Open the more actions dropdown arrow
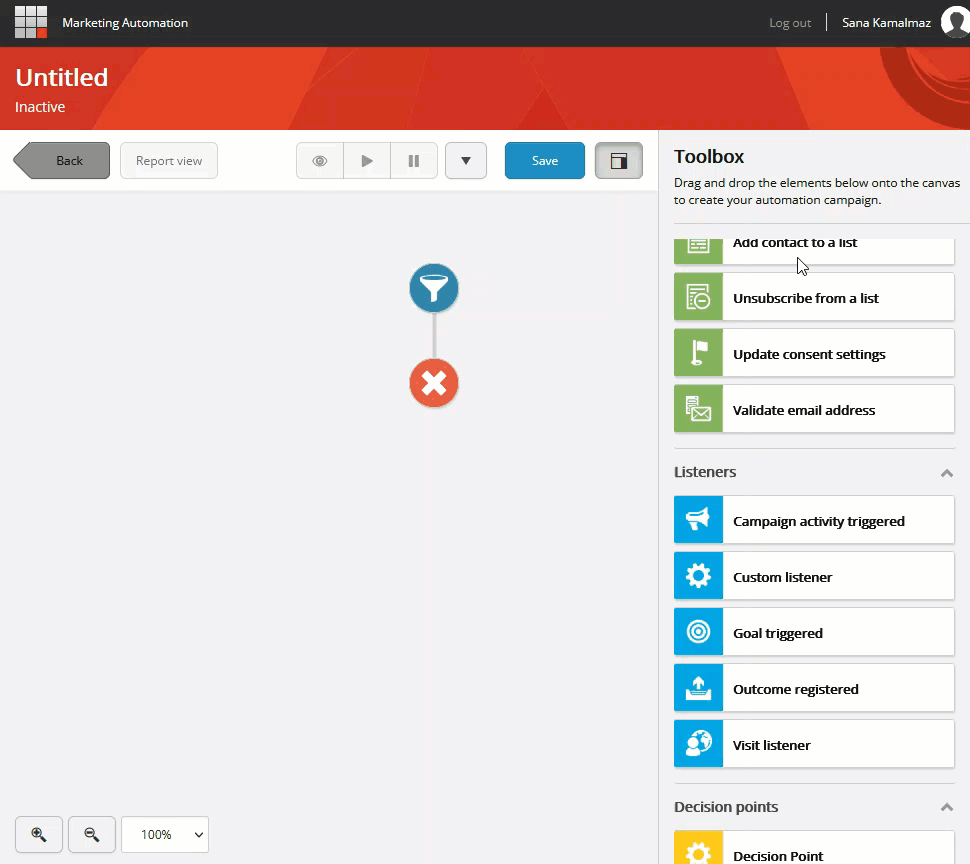This screenshot has width=970, height=864. tap(466, 161)
